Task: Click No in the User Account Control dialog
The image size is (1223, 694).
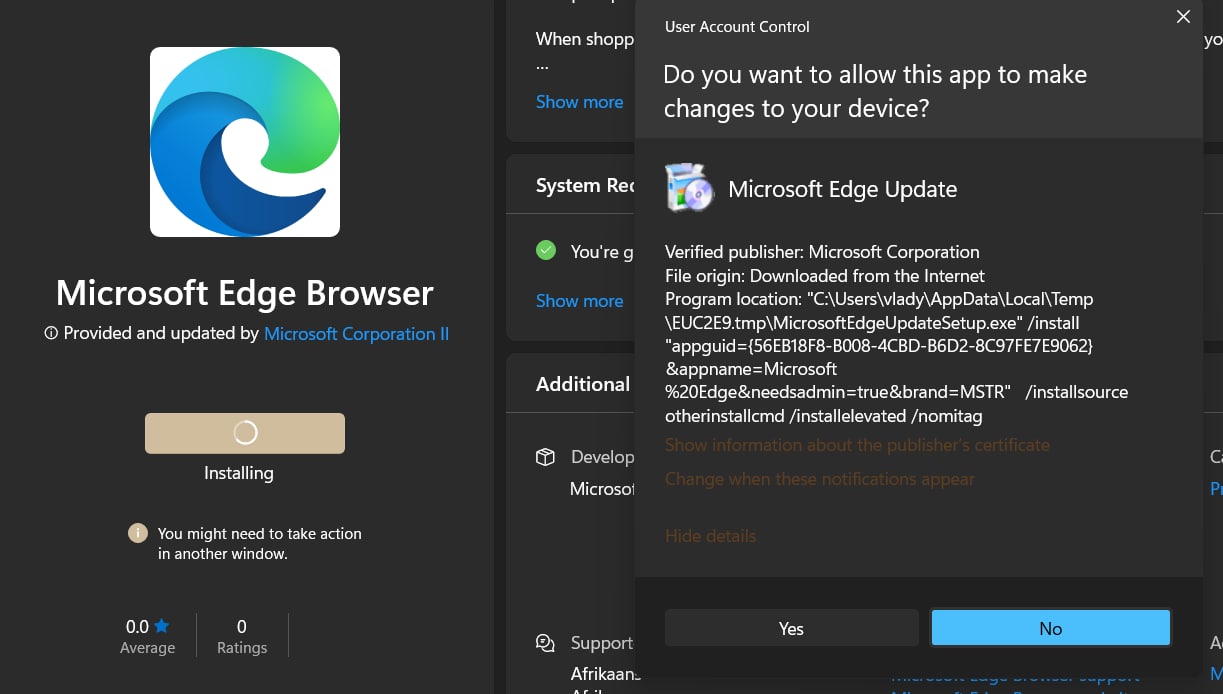Action: [x=1050, y=628]
